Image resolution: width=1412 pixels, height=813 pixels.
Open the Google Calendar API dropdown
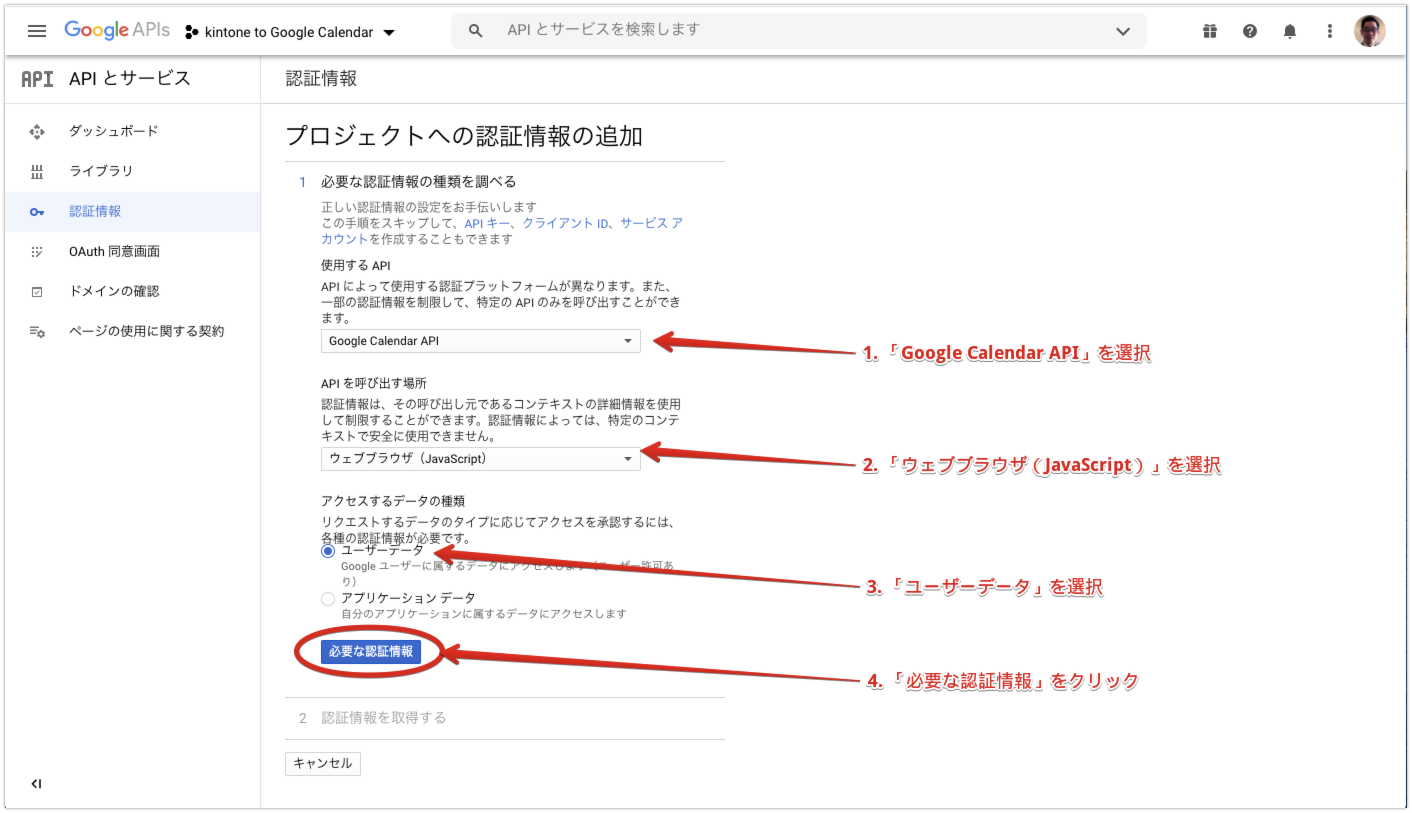click(x=480, y=341)
